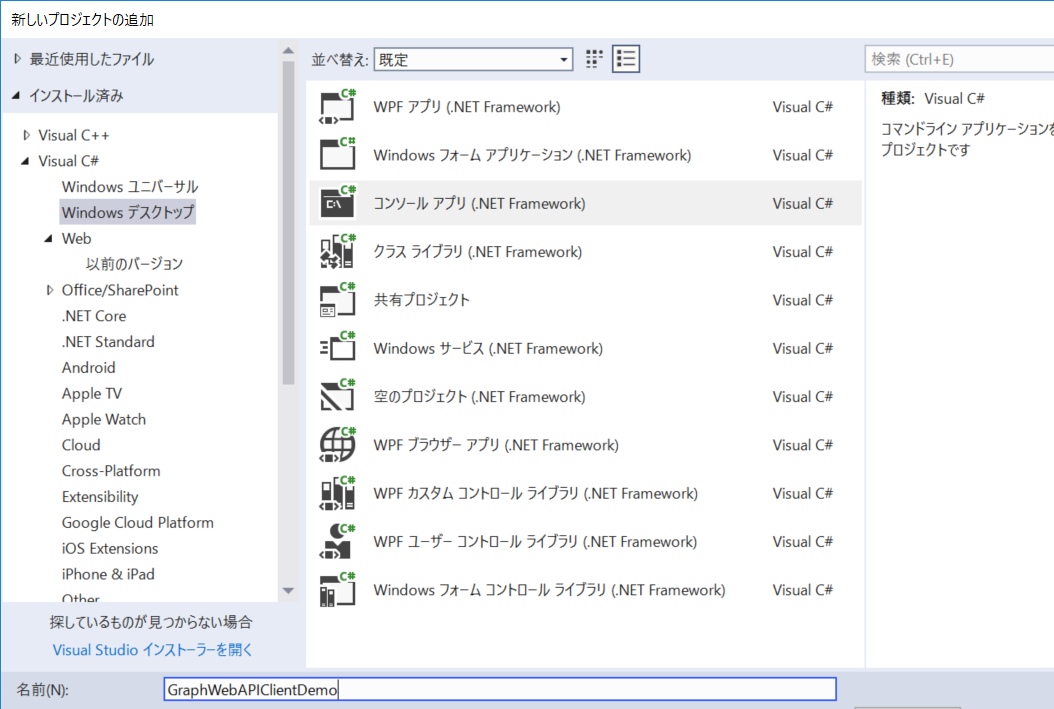Open the 並べ替え sort dropdown
This screenshot has width=1054, height=709.
561,59
